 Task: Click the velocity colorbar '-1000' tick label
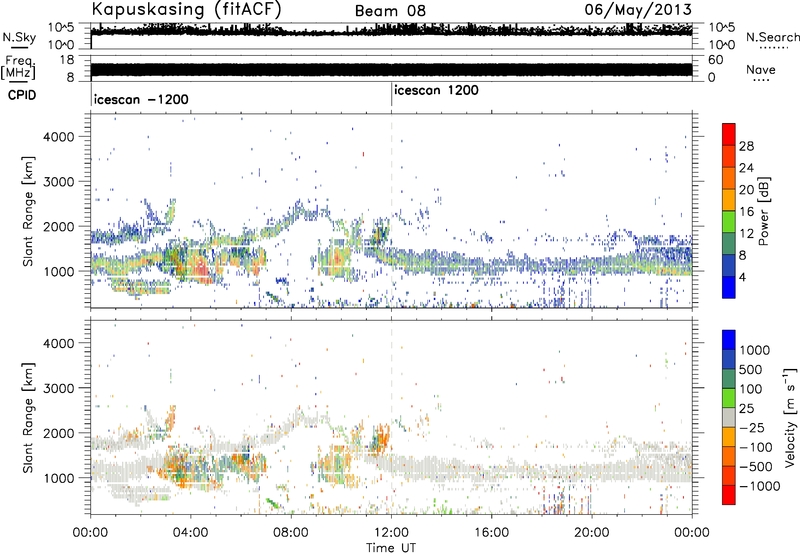pos(760,486)
